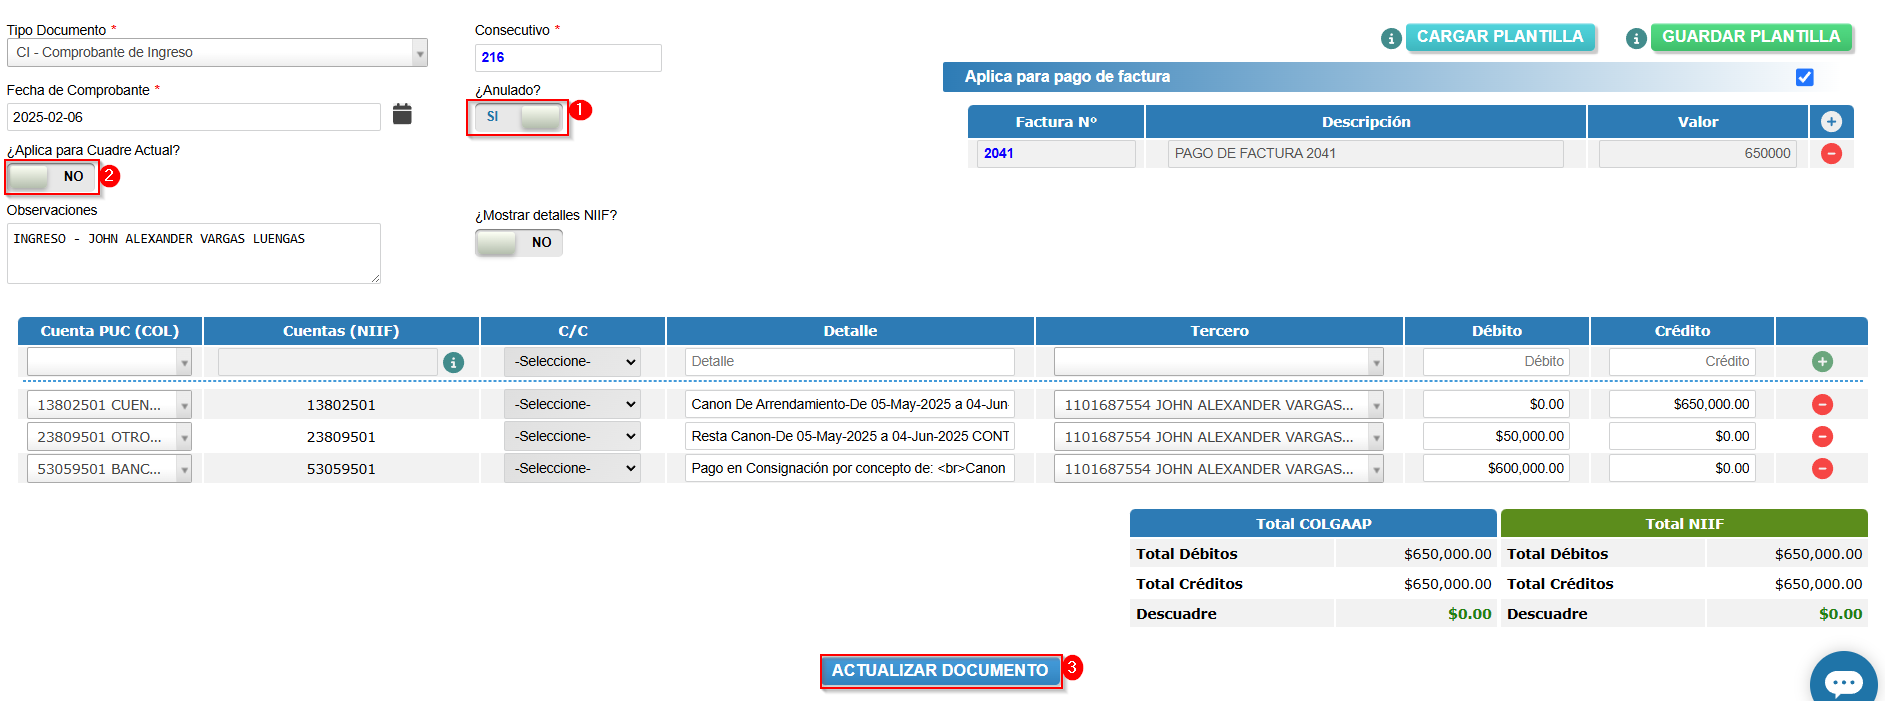The width and height of the screenshot is (1885, 701).
Task: Delete the 53059501 BANC account row
Action: 1822,469
